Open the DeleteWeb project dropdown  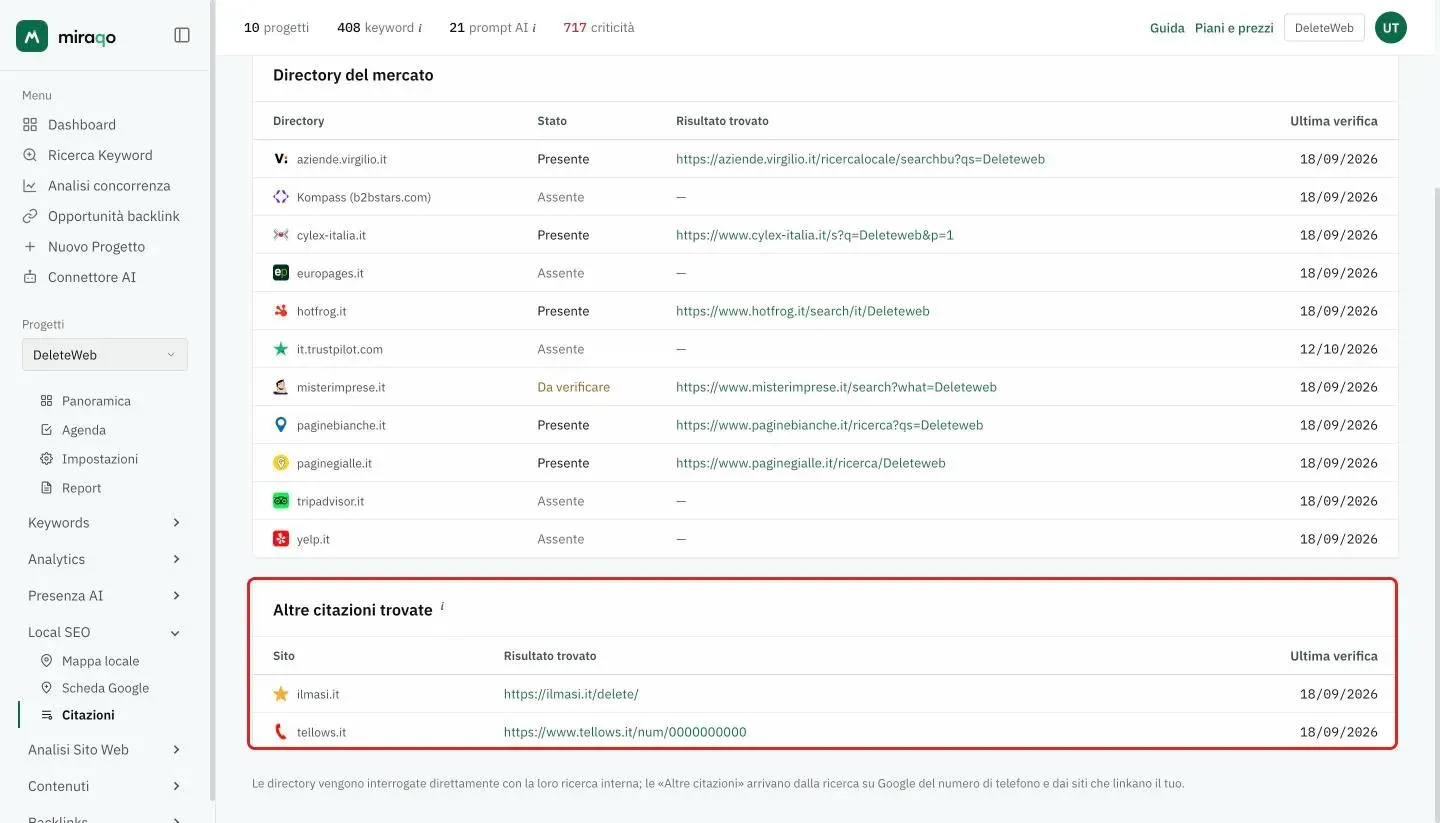coord(105,355)
